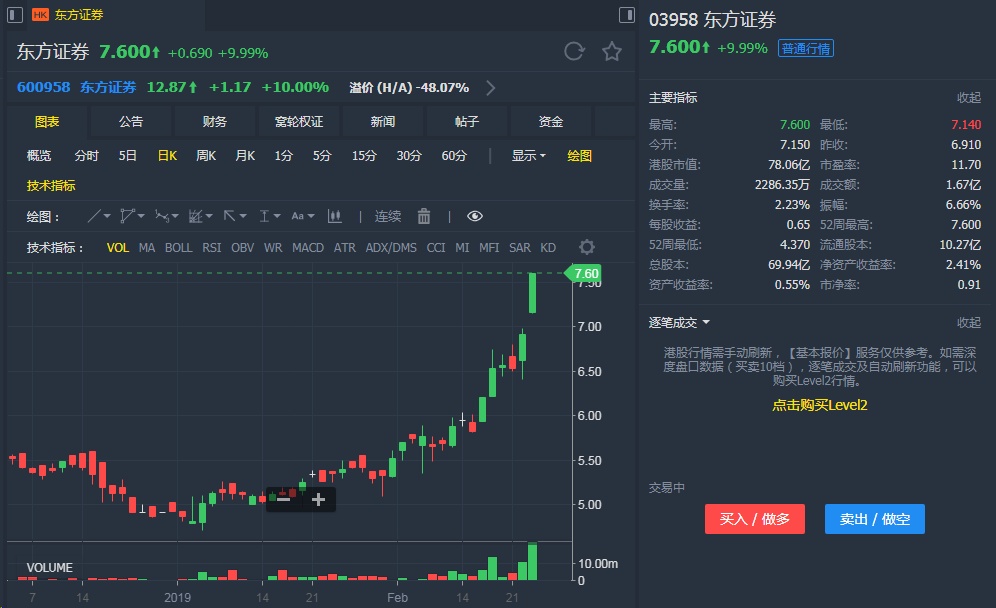996x608 pixels.
Task: Select the 60分 timeframe
Action: click(454, 156)
